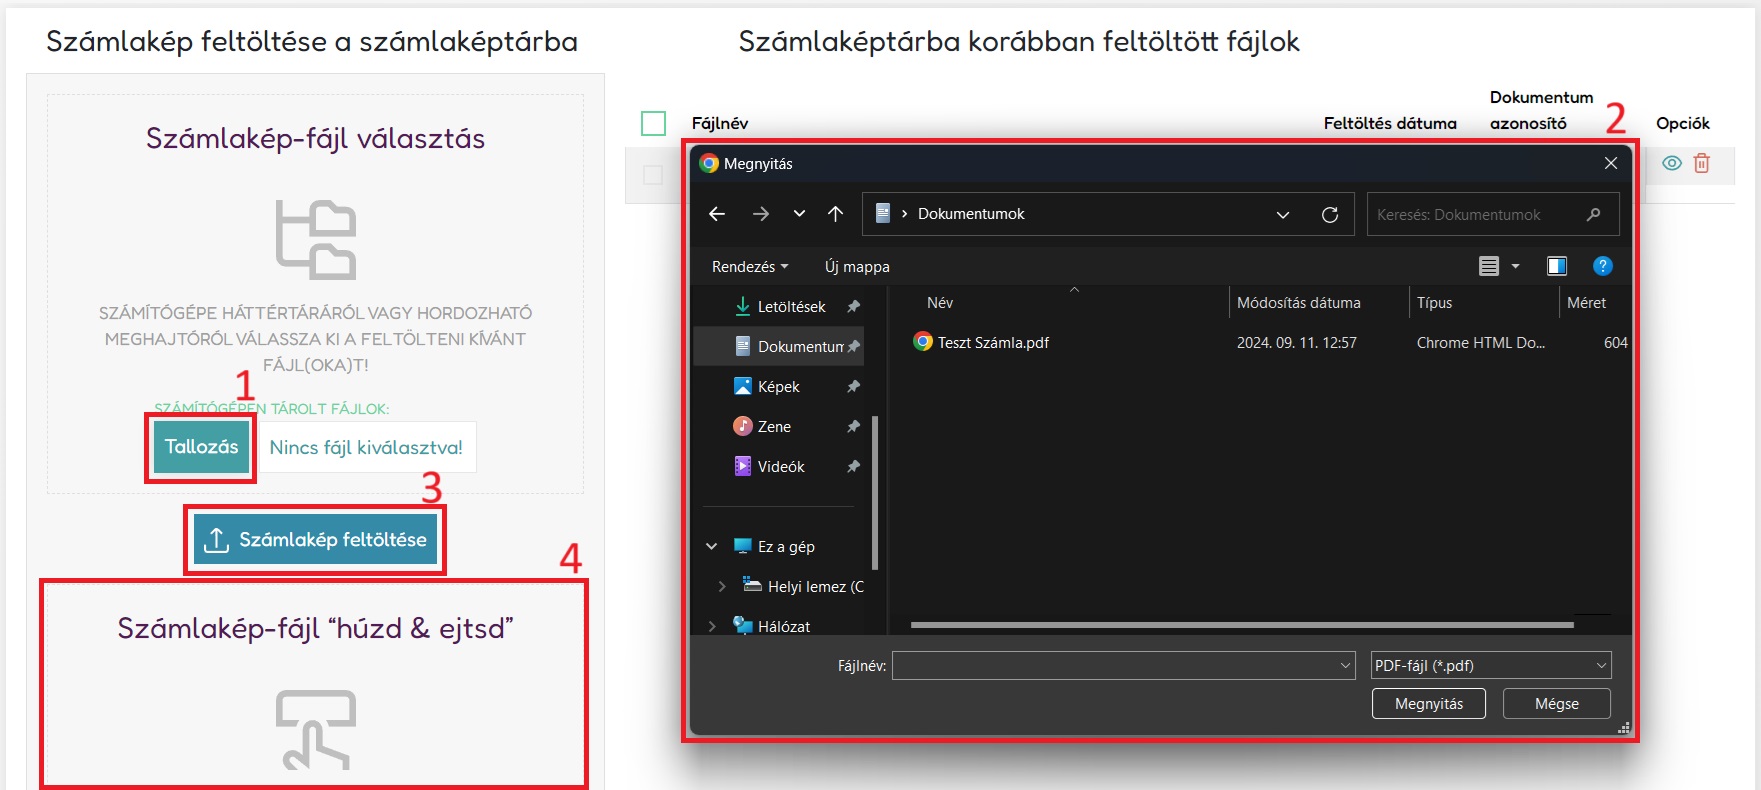Go up one folder level arrow
This screenshot has height=790, width=1761.
[x=836, y=214]
